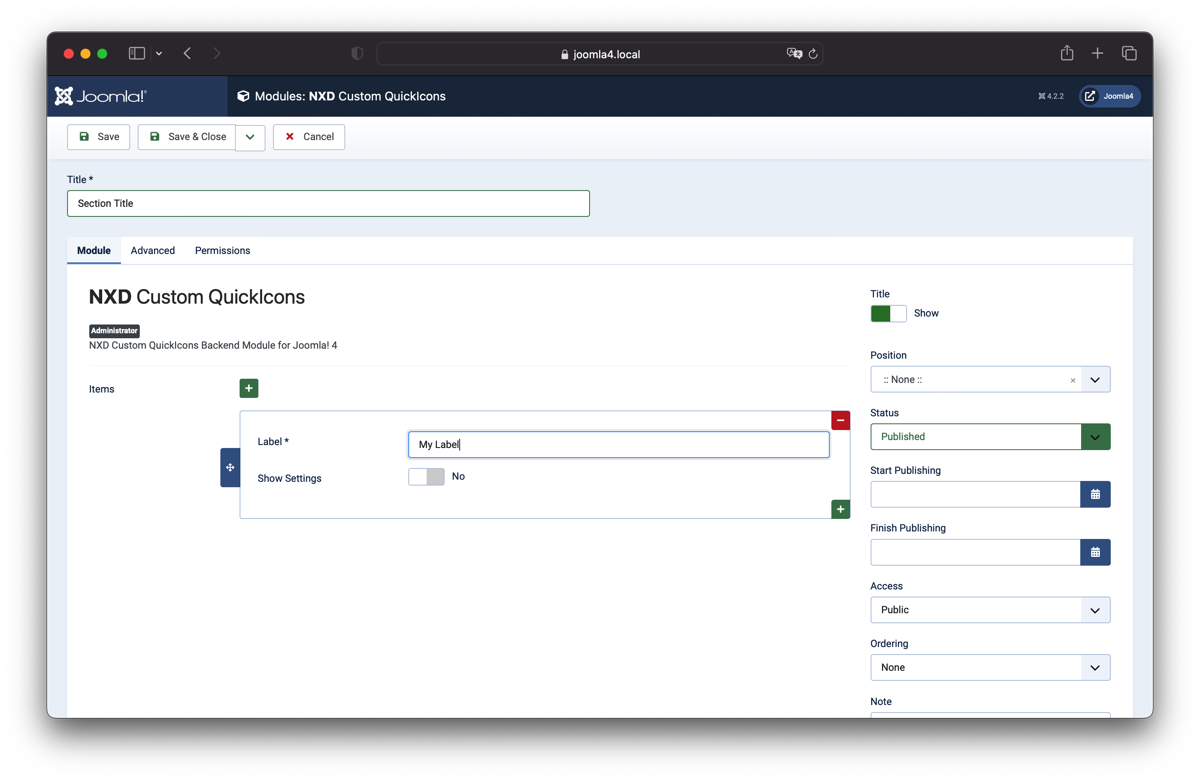
Task: Click the blue drag handle icon
Action: coord(230,467)
